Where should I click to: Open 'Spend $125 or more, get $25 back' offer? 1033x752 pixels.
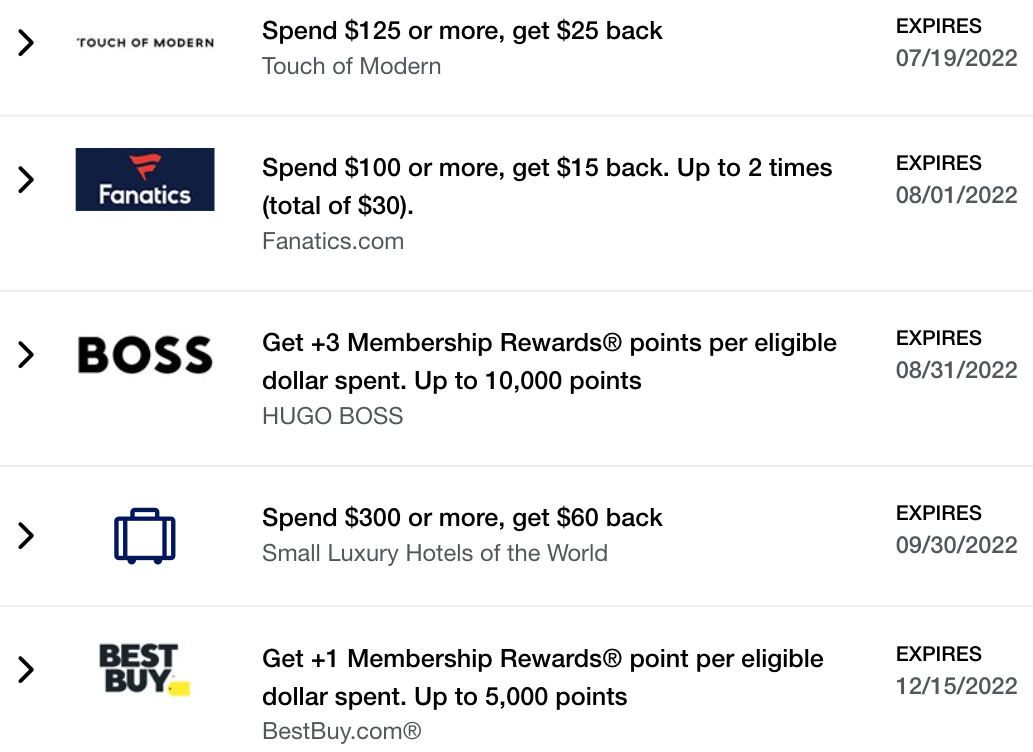pyautogui.click(x=462, y=31)
